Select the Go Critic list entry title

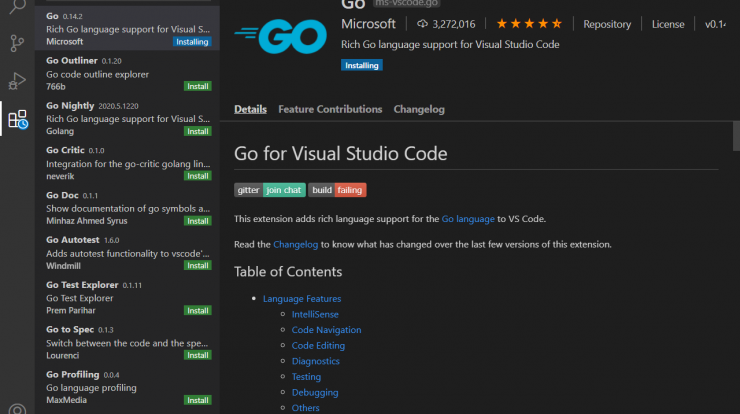pos(65,150)
